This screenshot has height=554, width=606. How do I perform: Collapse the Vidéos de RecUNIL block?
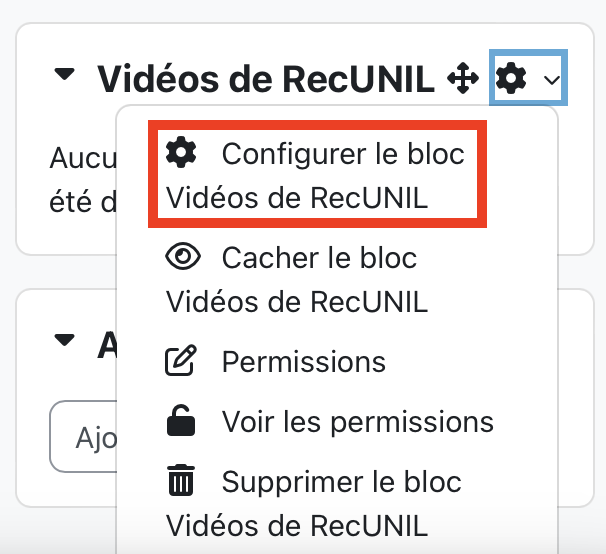(65, 76)
